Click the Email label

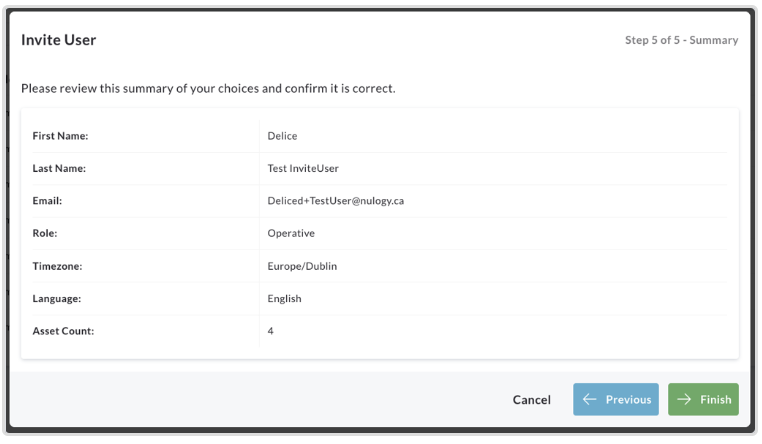[47, 201]
